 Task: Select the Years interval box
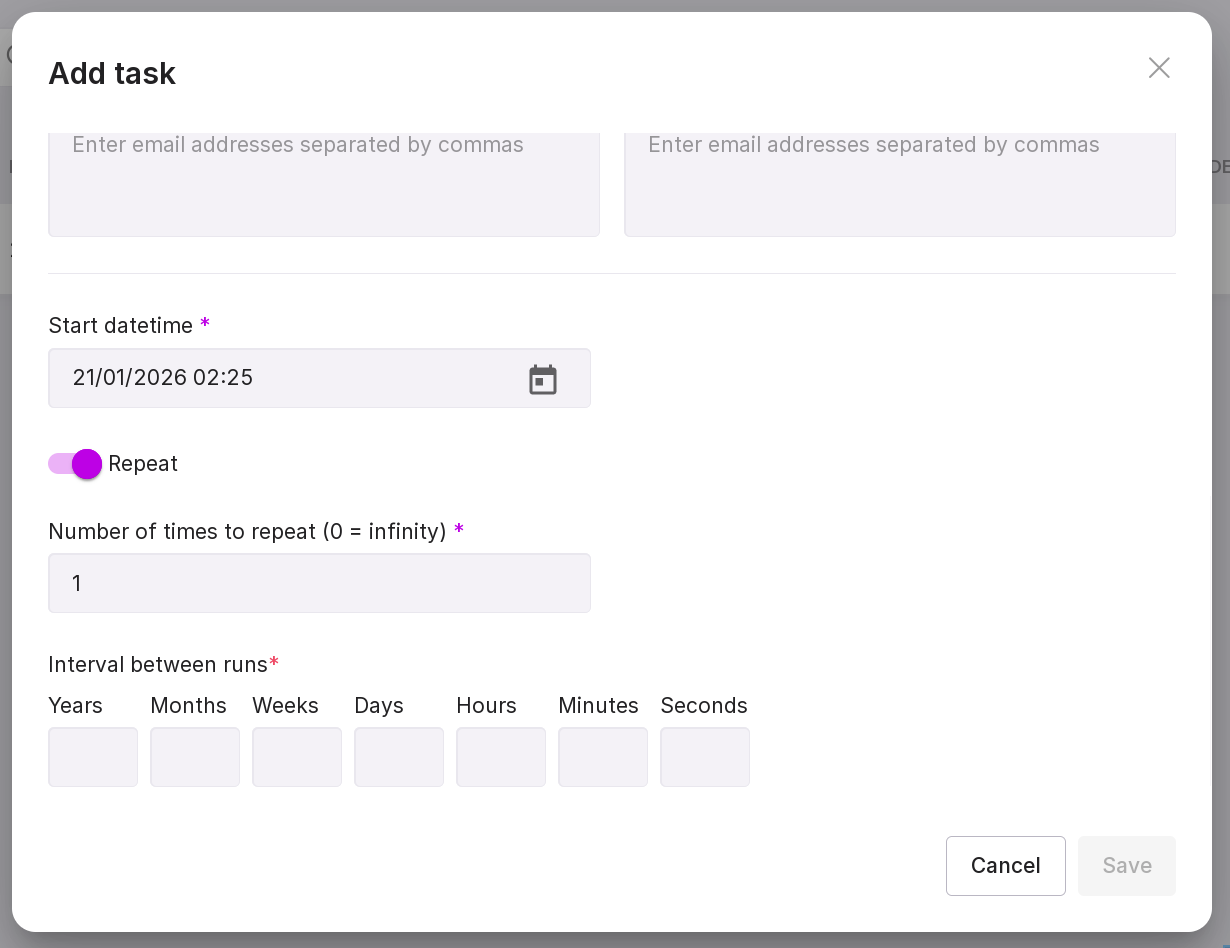click(93, 757)
